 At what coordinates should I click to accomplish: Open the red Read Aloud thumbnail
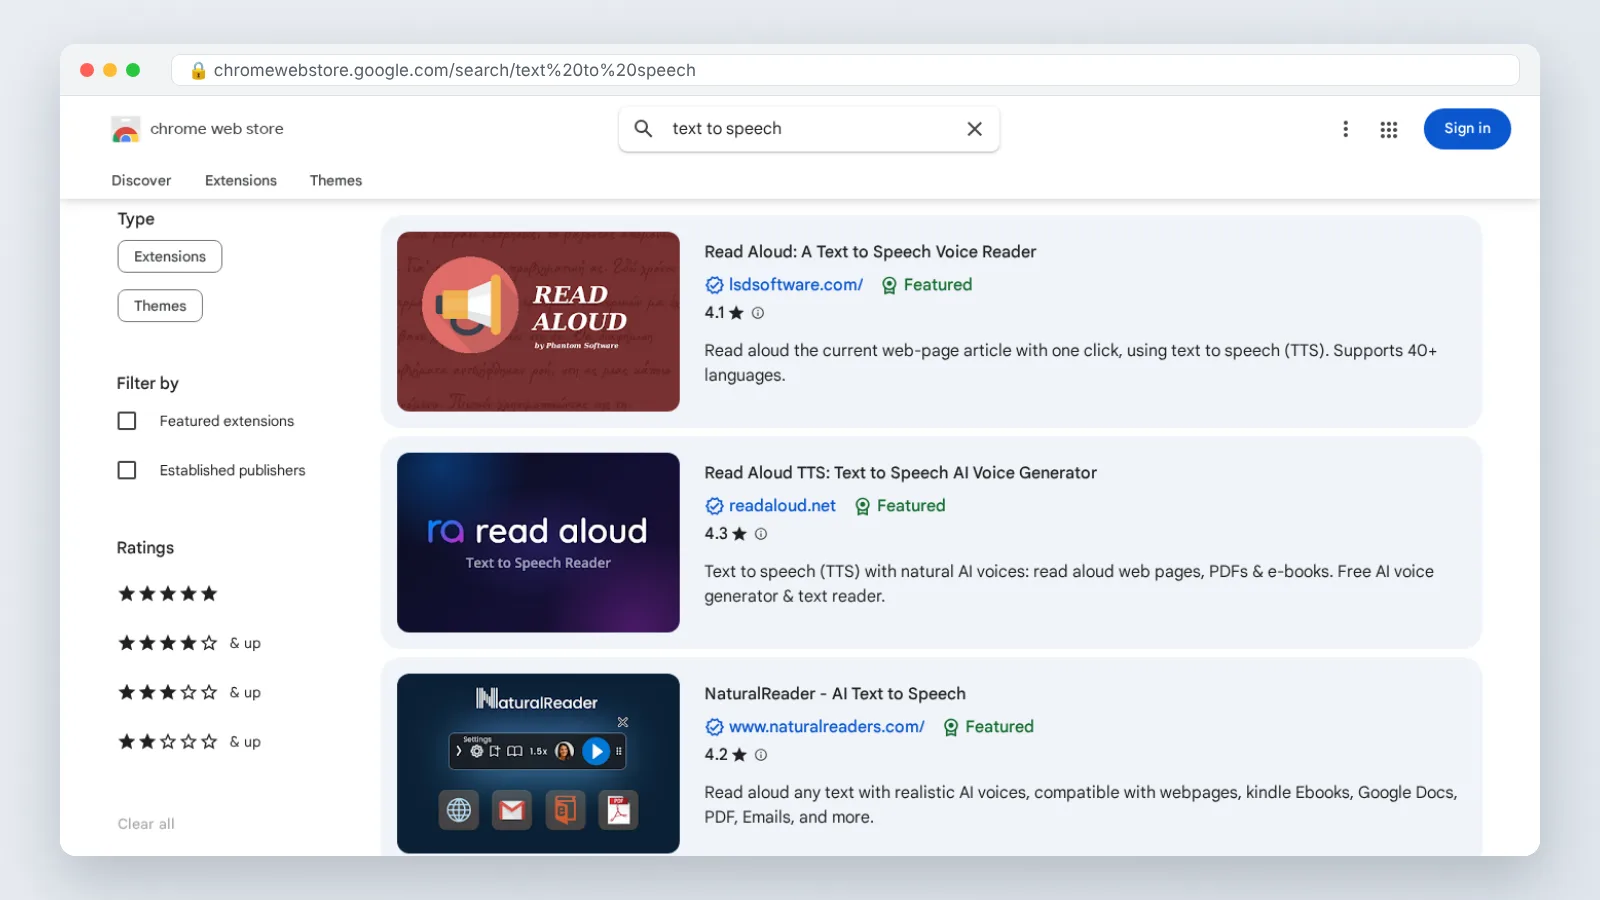pyautogui.click(x=538, y=322)
